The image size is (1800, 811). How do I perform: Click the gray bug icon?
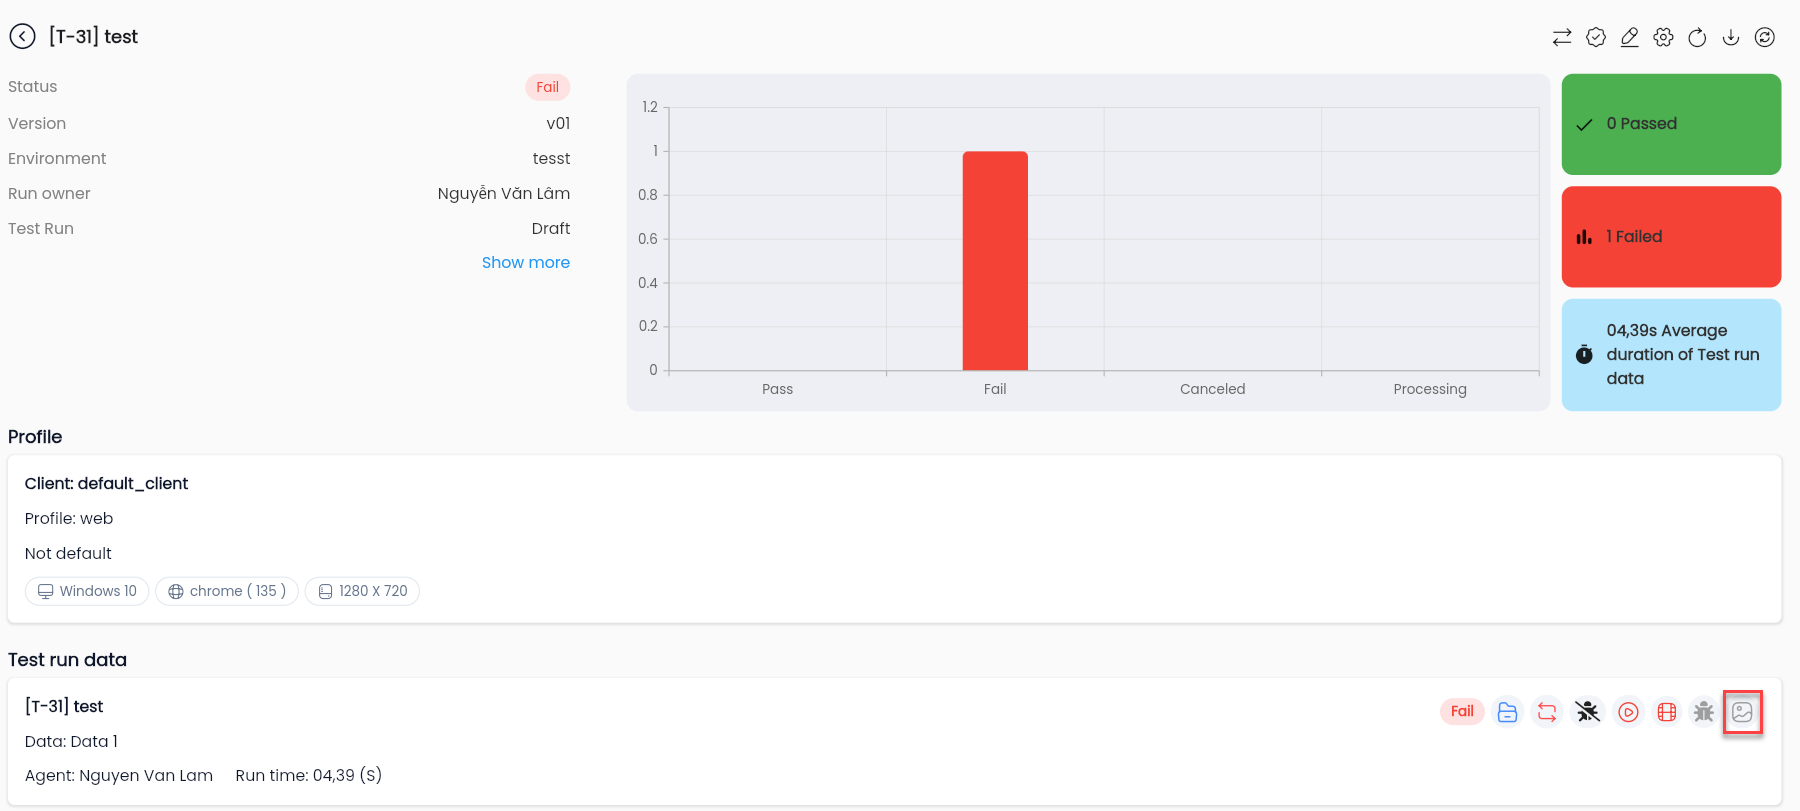[x=1704, y=712]
